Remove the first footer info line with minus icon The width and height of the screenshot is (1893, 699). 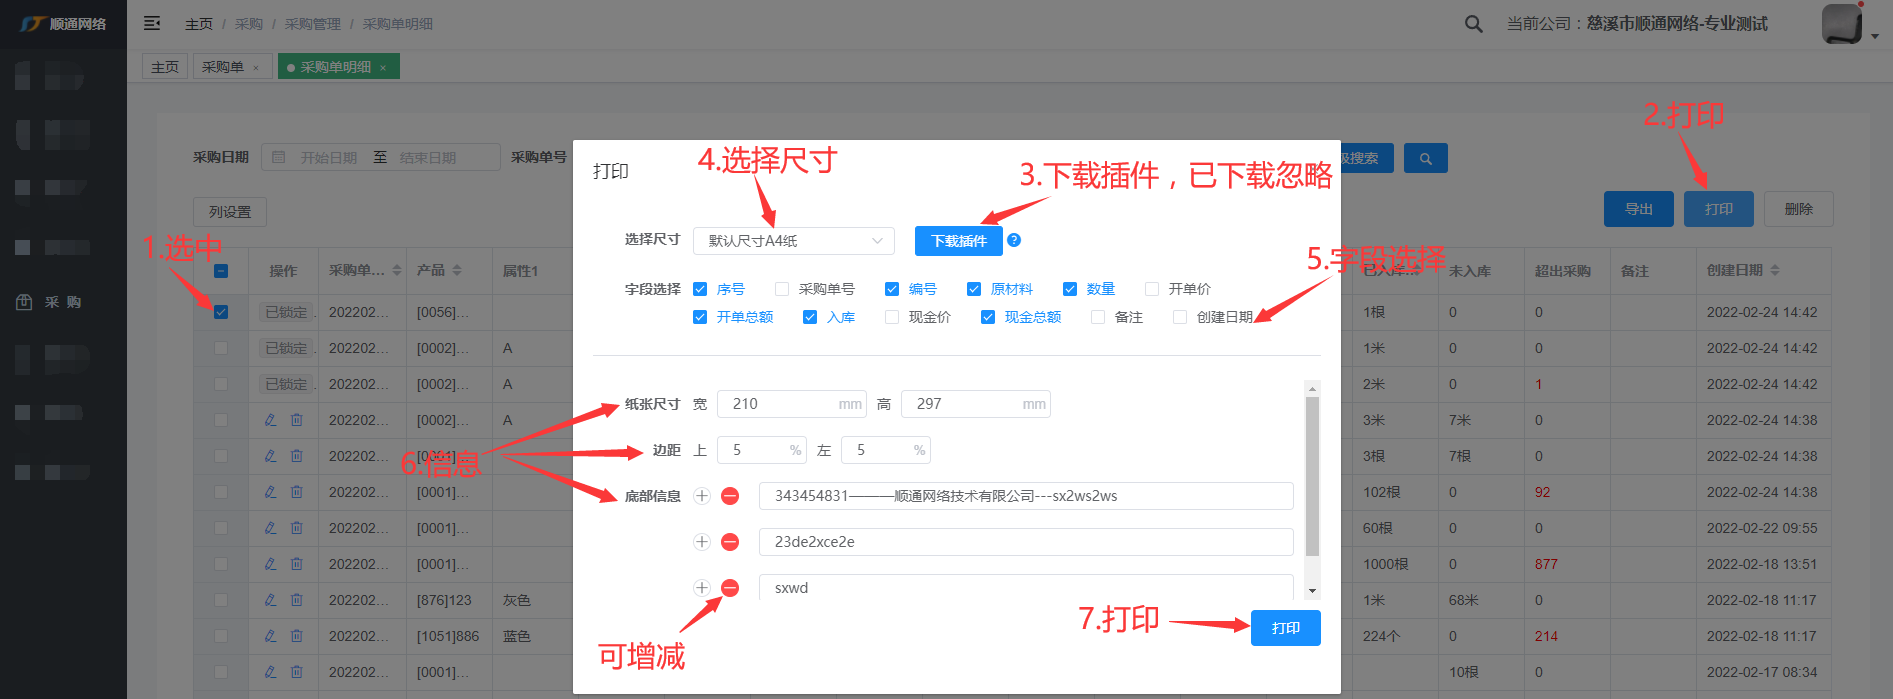[730, 496]
